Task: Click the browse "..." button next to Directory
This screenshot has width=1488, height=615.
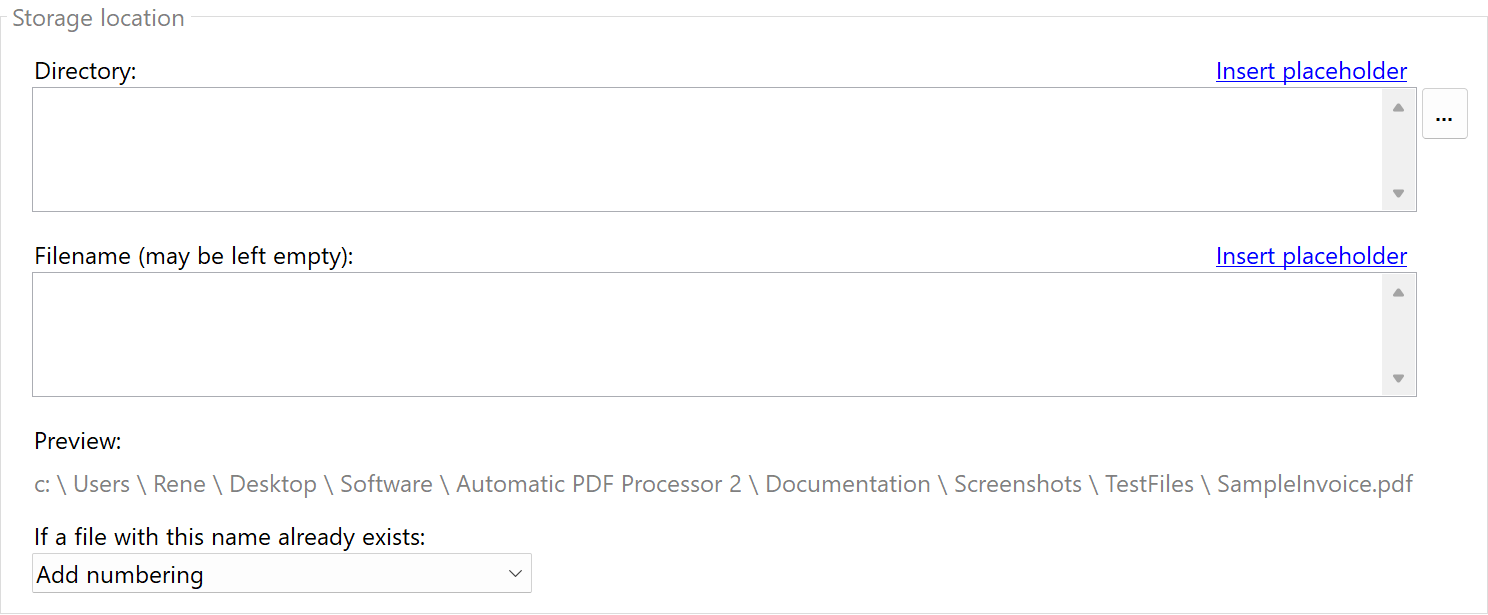Action: pyautogui.click(x=1444, y=113)
